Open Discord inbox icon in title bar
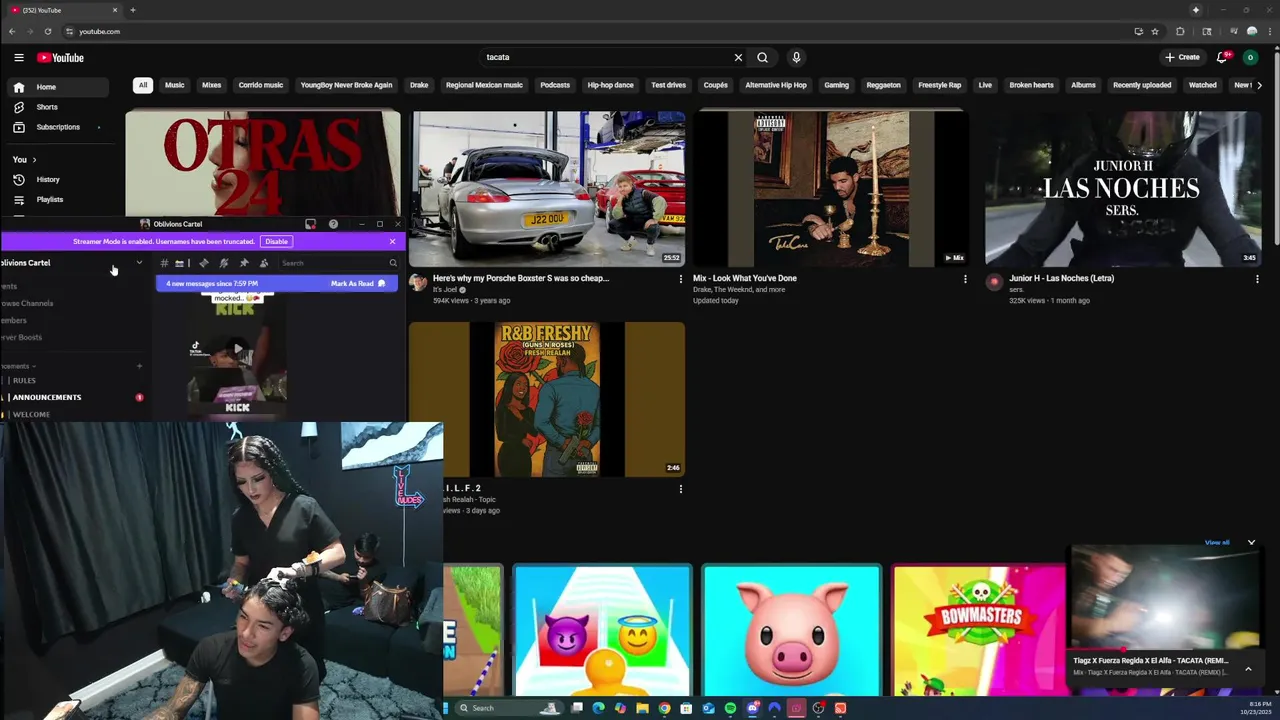This screenshot has width=1280, height=720. (310, 224)
